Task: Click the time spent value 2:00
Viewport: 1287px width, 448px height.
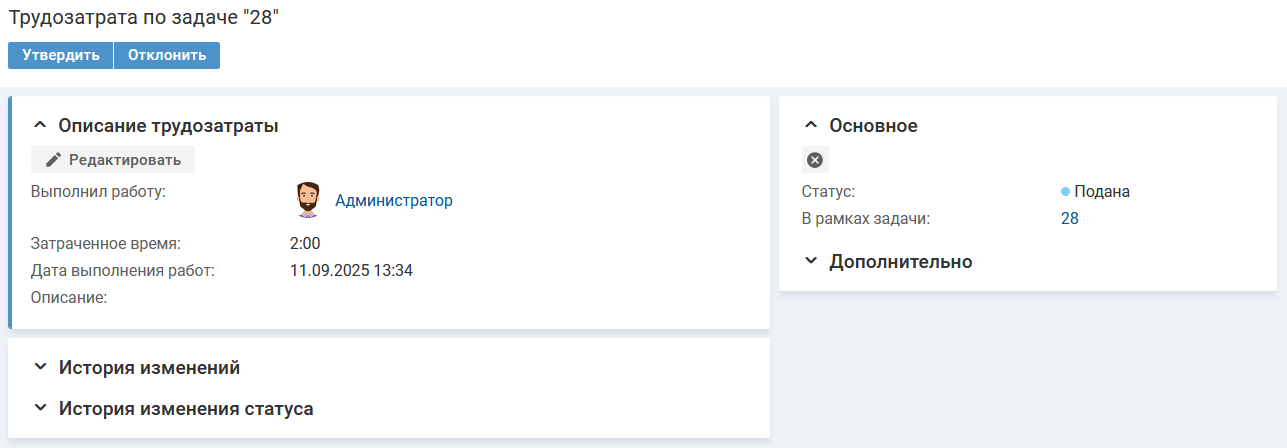Action: pyautogui.click(x=305, y=243)
